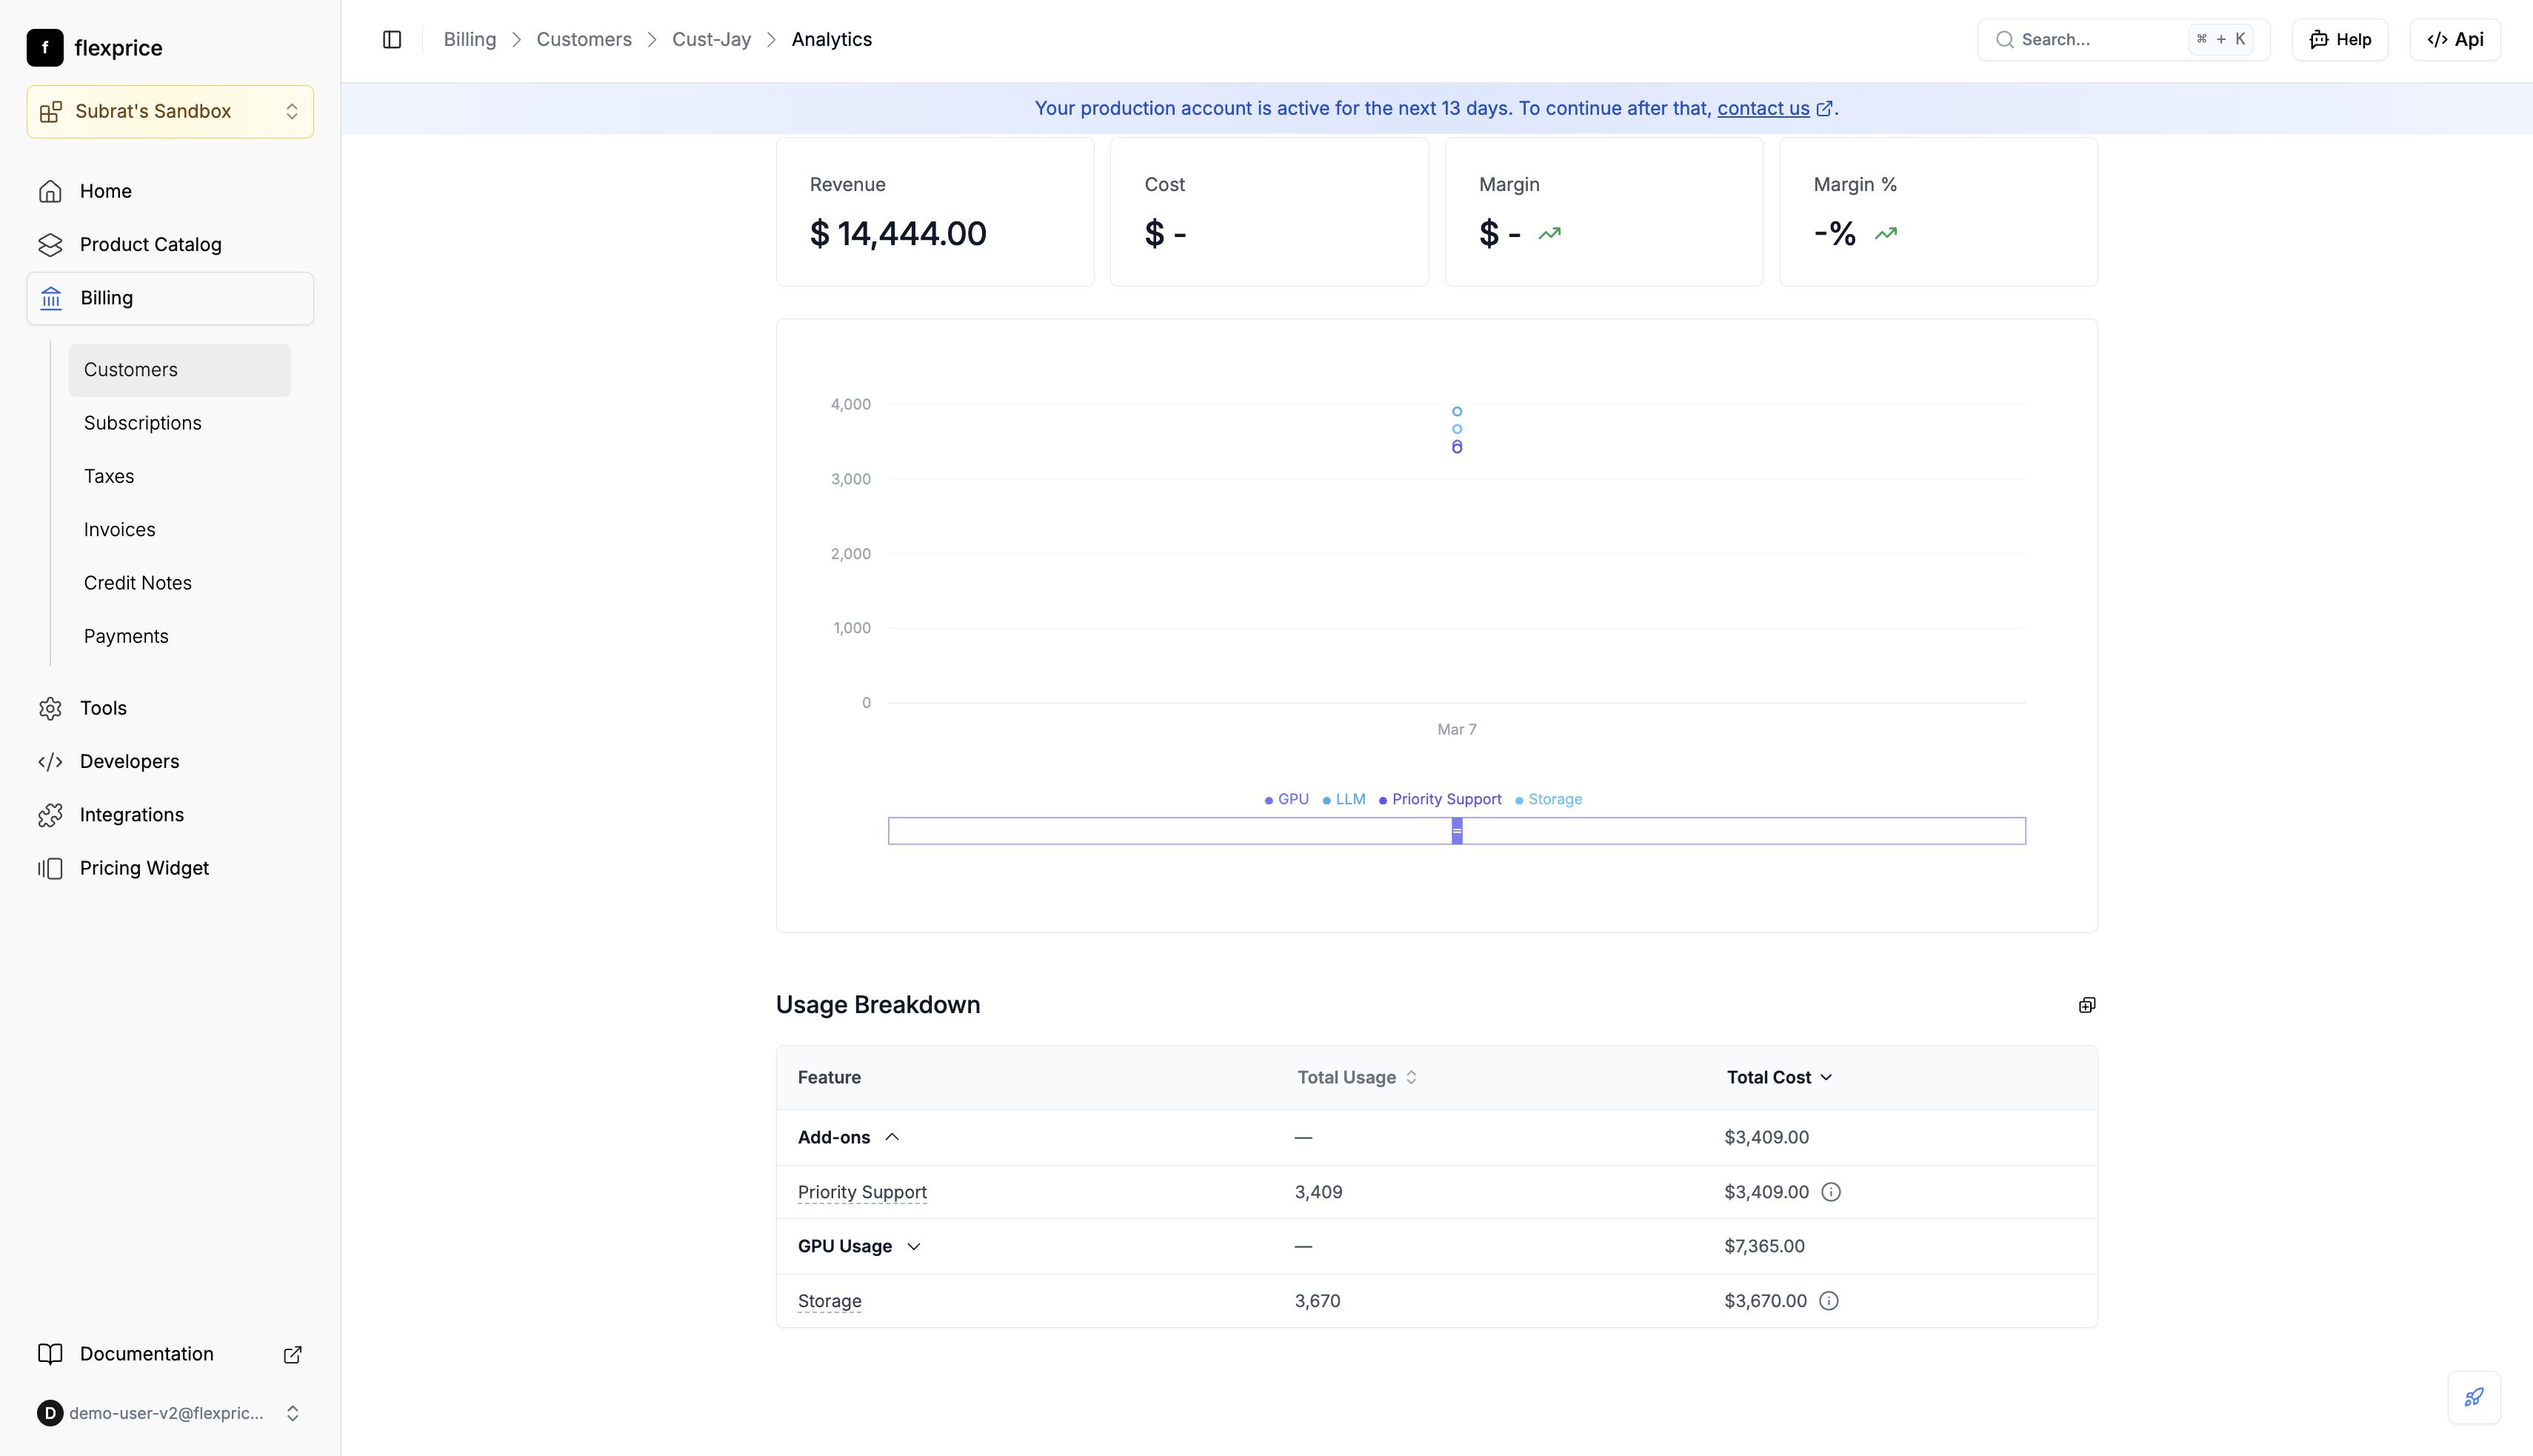Image resolution: width=2533 pixels, height=1456 pixels.
Task: Open the Usage Breakdown expand icon
Action: 2086,1005
